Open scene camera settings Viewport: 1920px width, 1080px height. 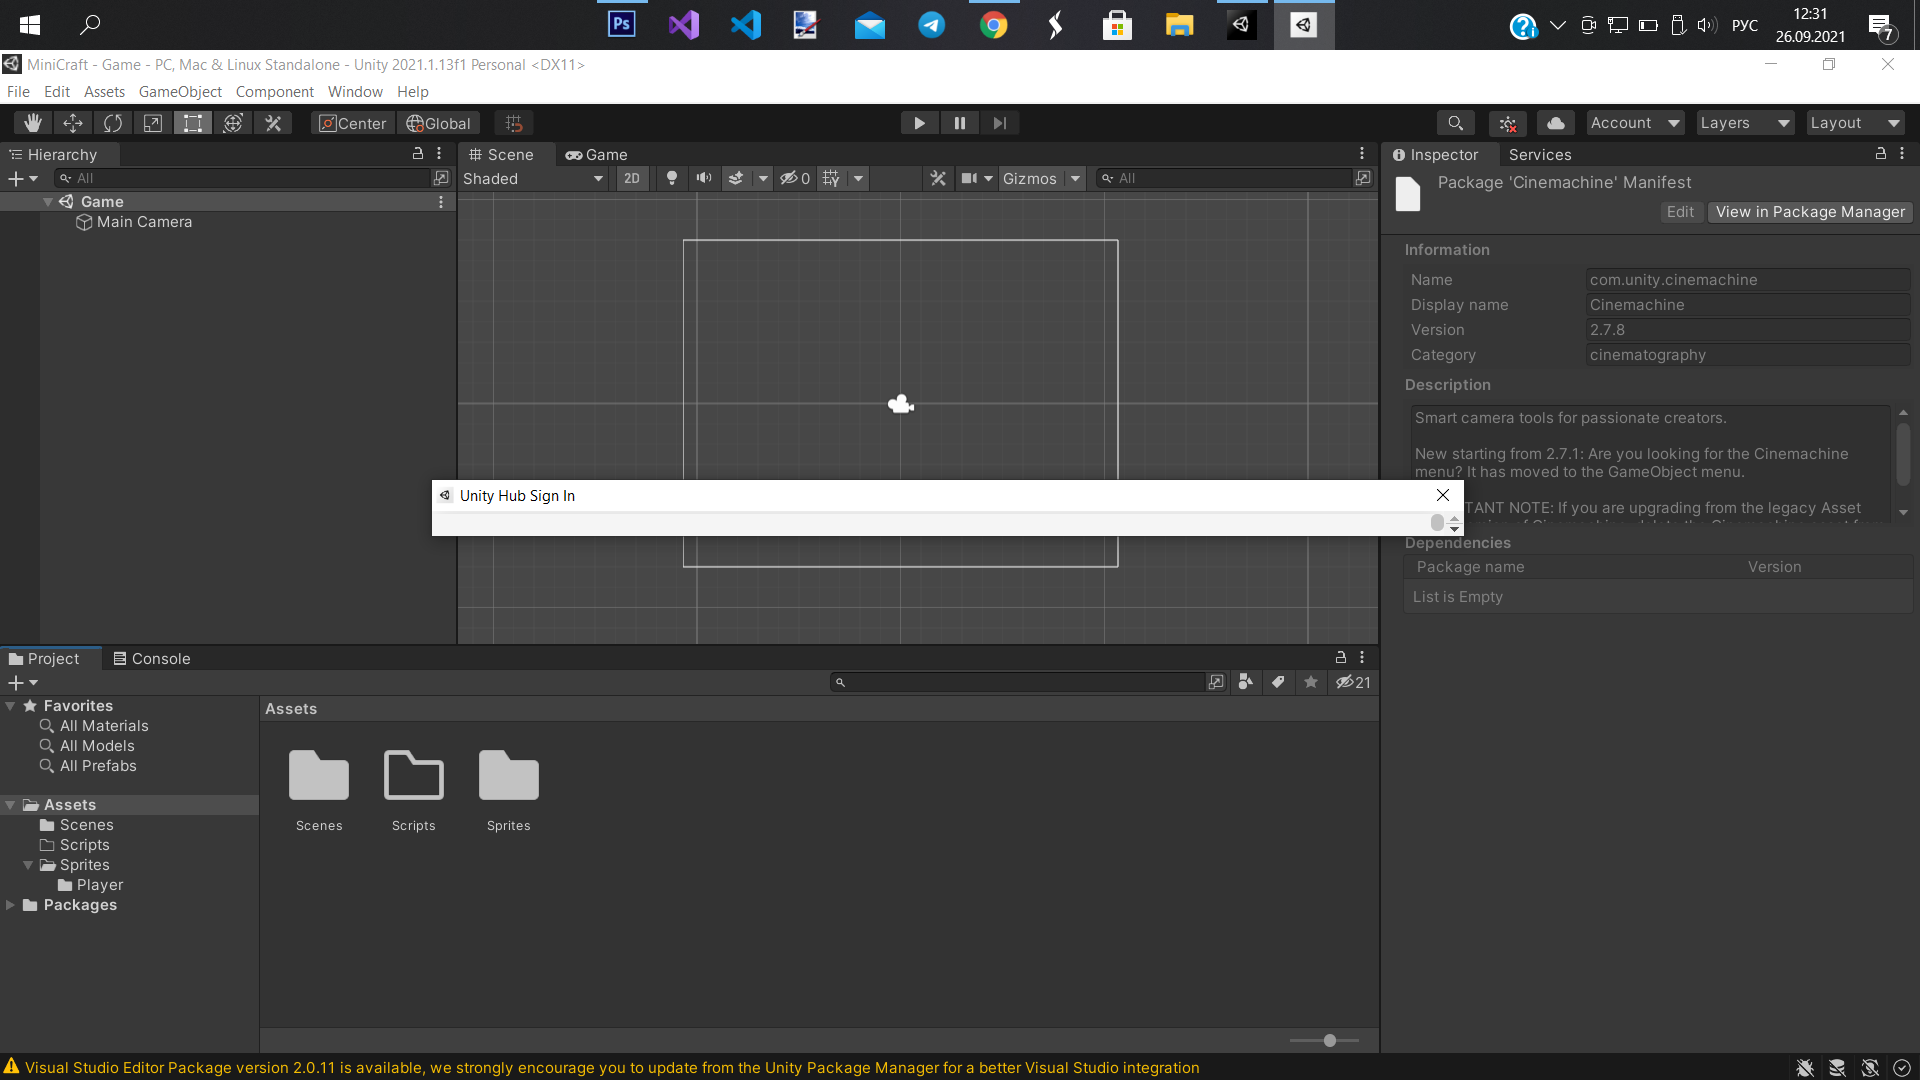pyautogui.click(x=977, y=178)
